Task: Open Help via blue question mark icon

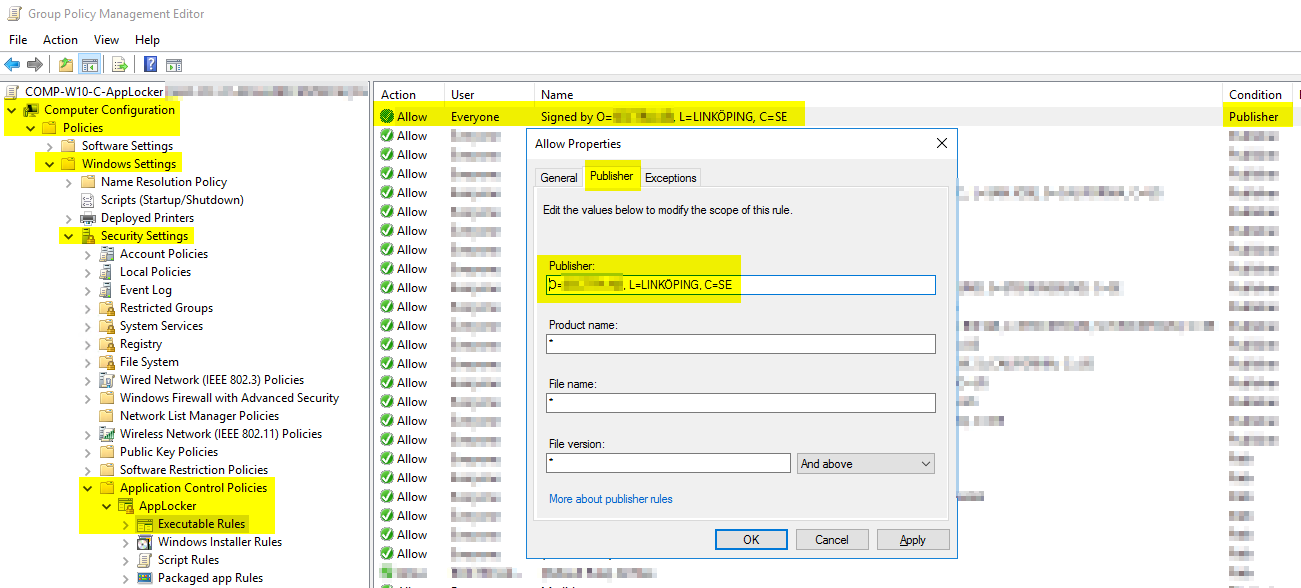Action: click(150, 65)
